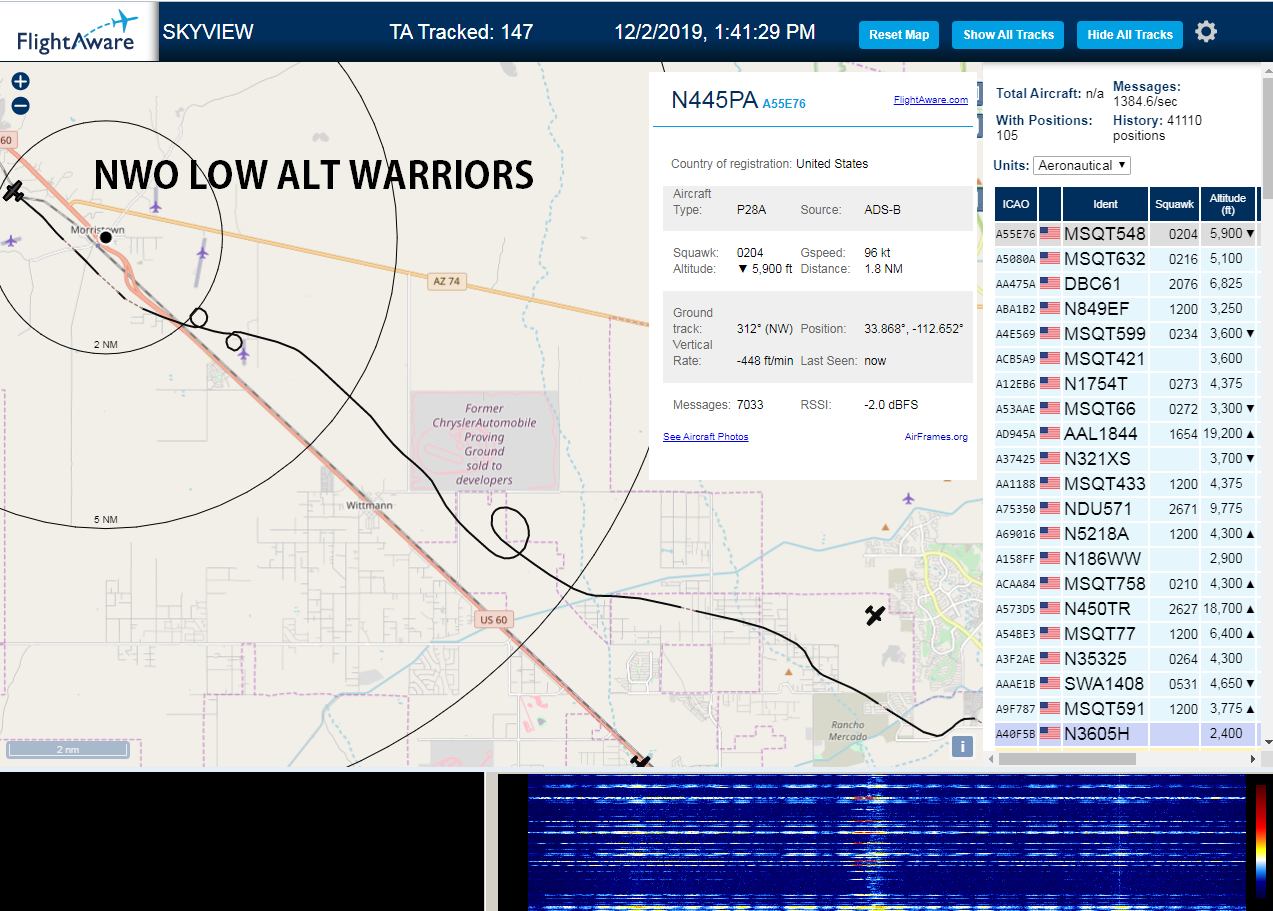Click the US flag in the AAL1844 row
This screenshot has width=1273, height=911.
pyautogui.click(x=1050, y=434)
